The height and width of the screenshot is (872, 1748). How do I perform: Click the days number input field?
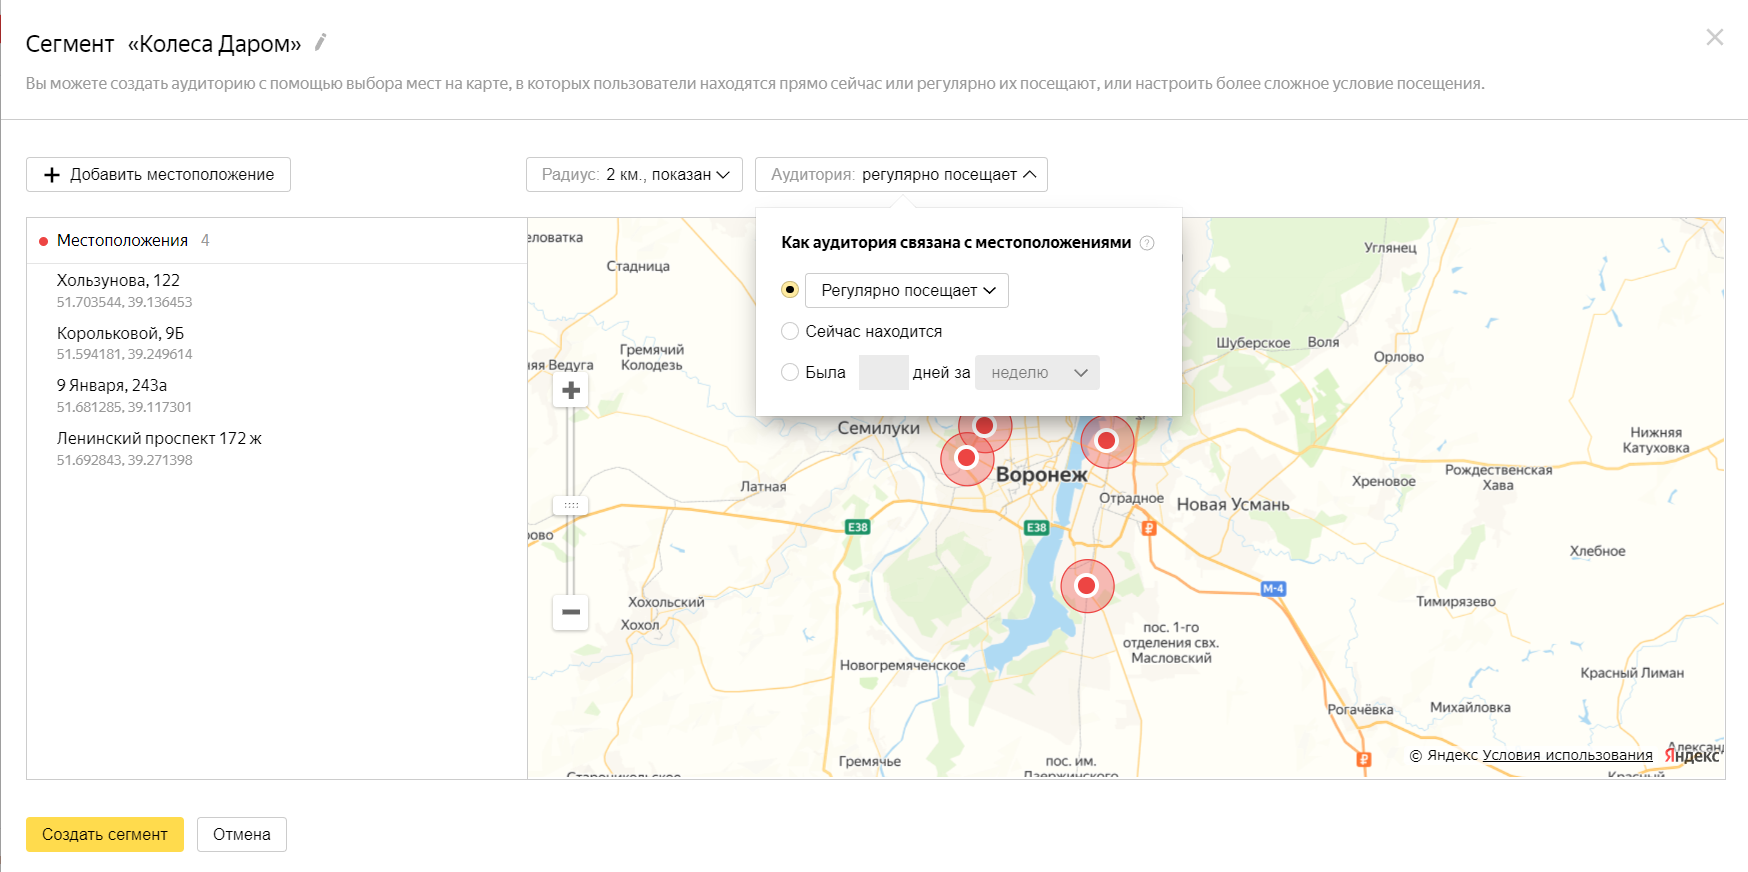pos(883,373)
